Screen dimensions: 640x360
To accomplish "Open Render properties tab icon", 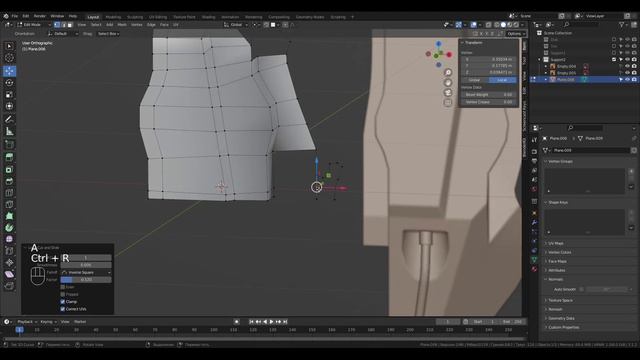I will [534, 151].
